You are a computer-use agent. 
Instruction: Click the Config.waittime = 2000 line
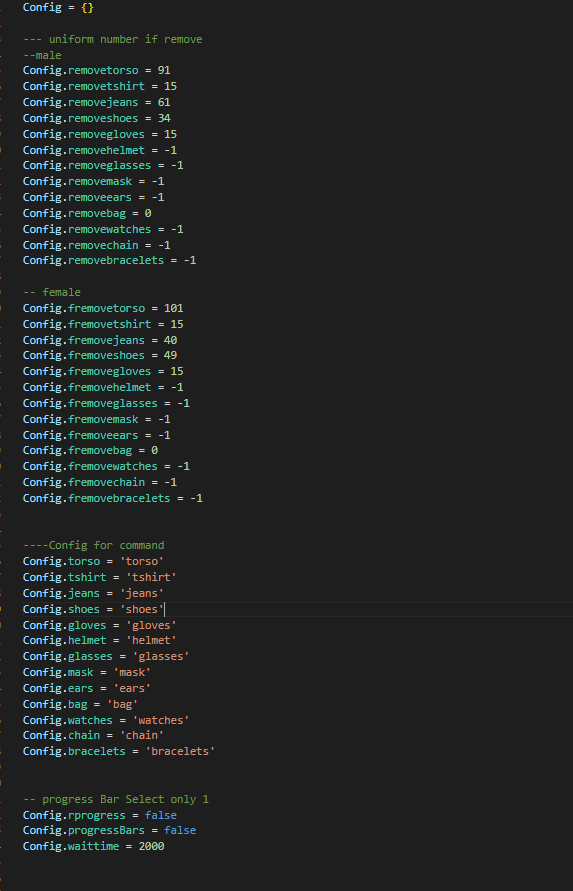pos(94,846)
